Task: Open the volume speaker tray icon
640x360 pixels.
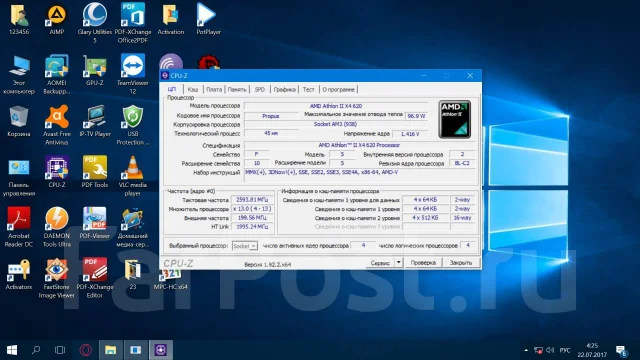Action: (550, 350)
